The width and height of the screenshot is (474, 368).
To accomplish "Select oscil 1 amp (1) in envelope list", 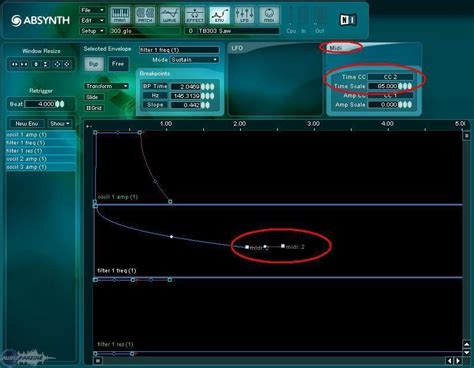I will [41, 135].
